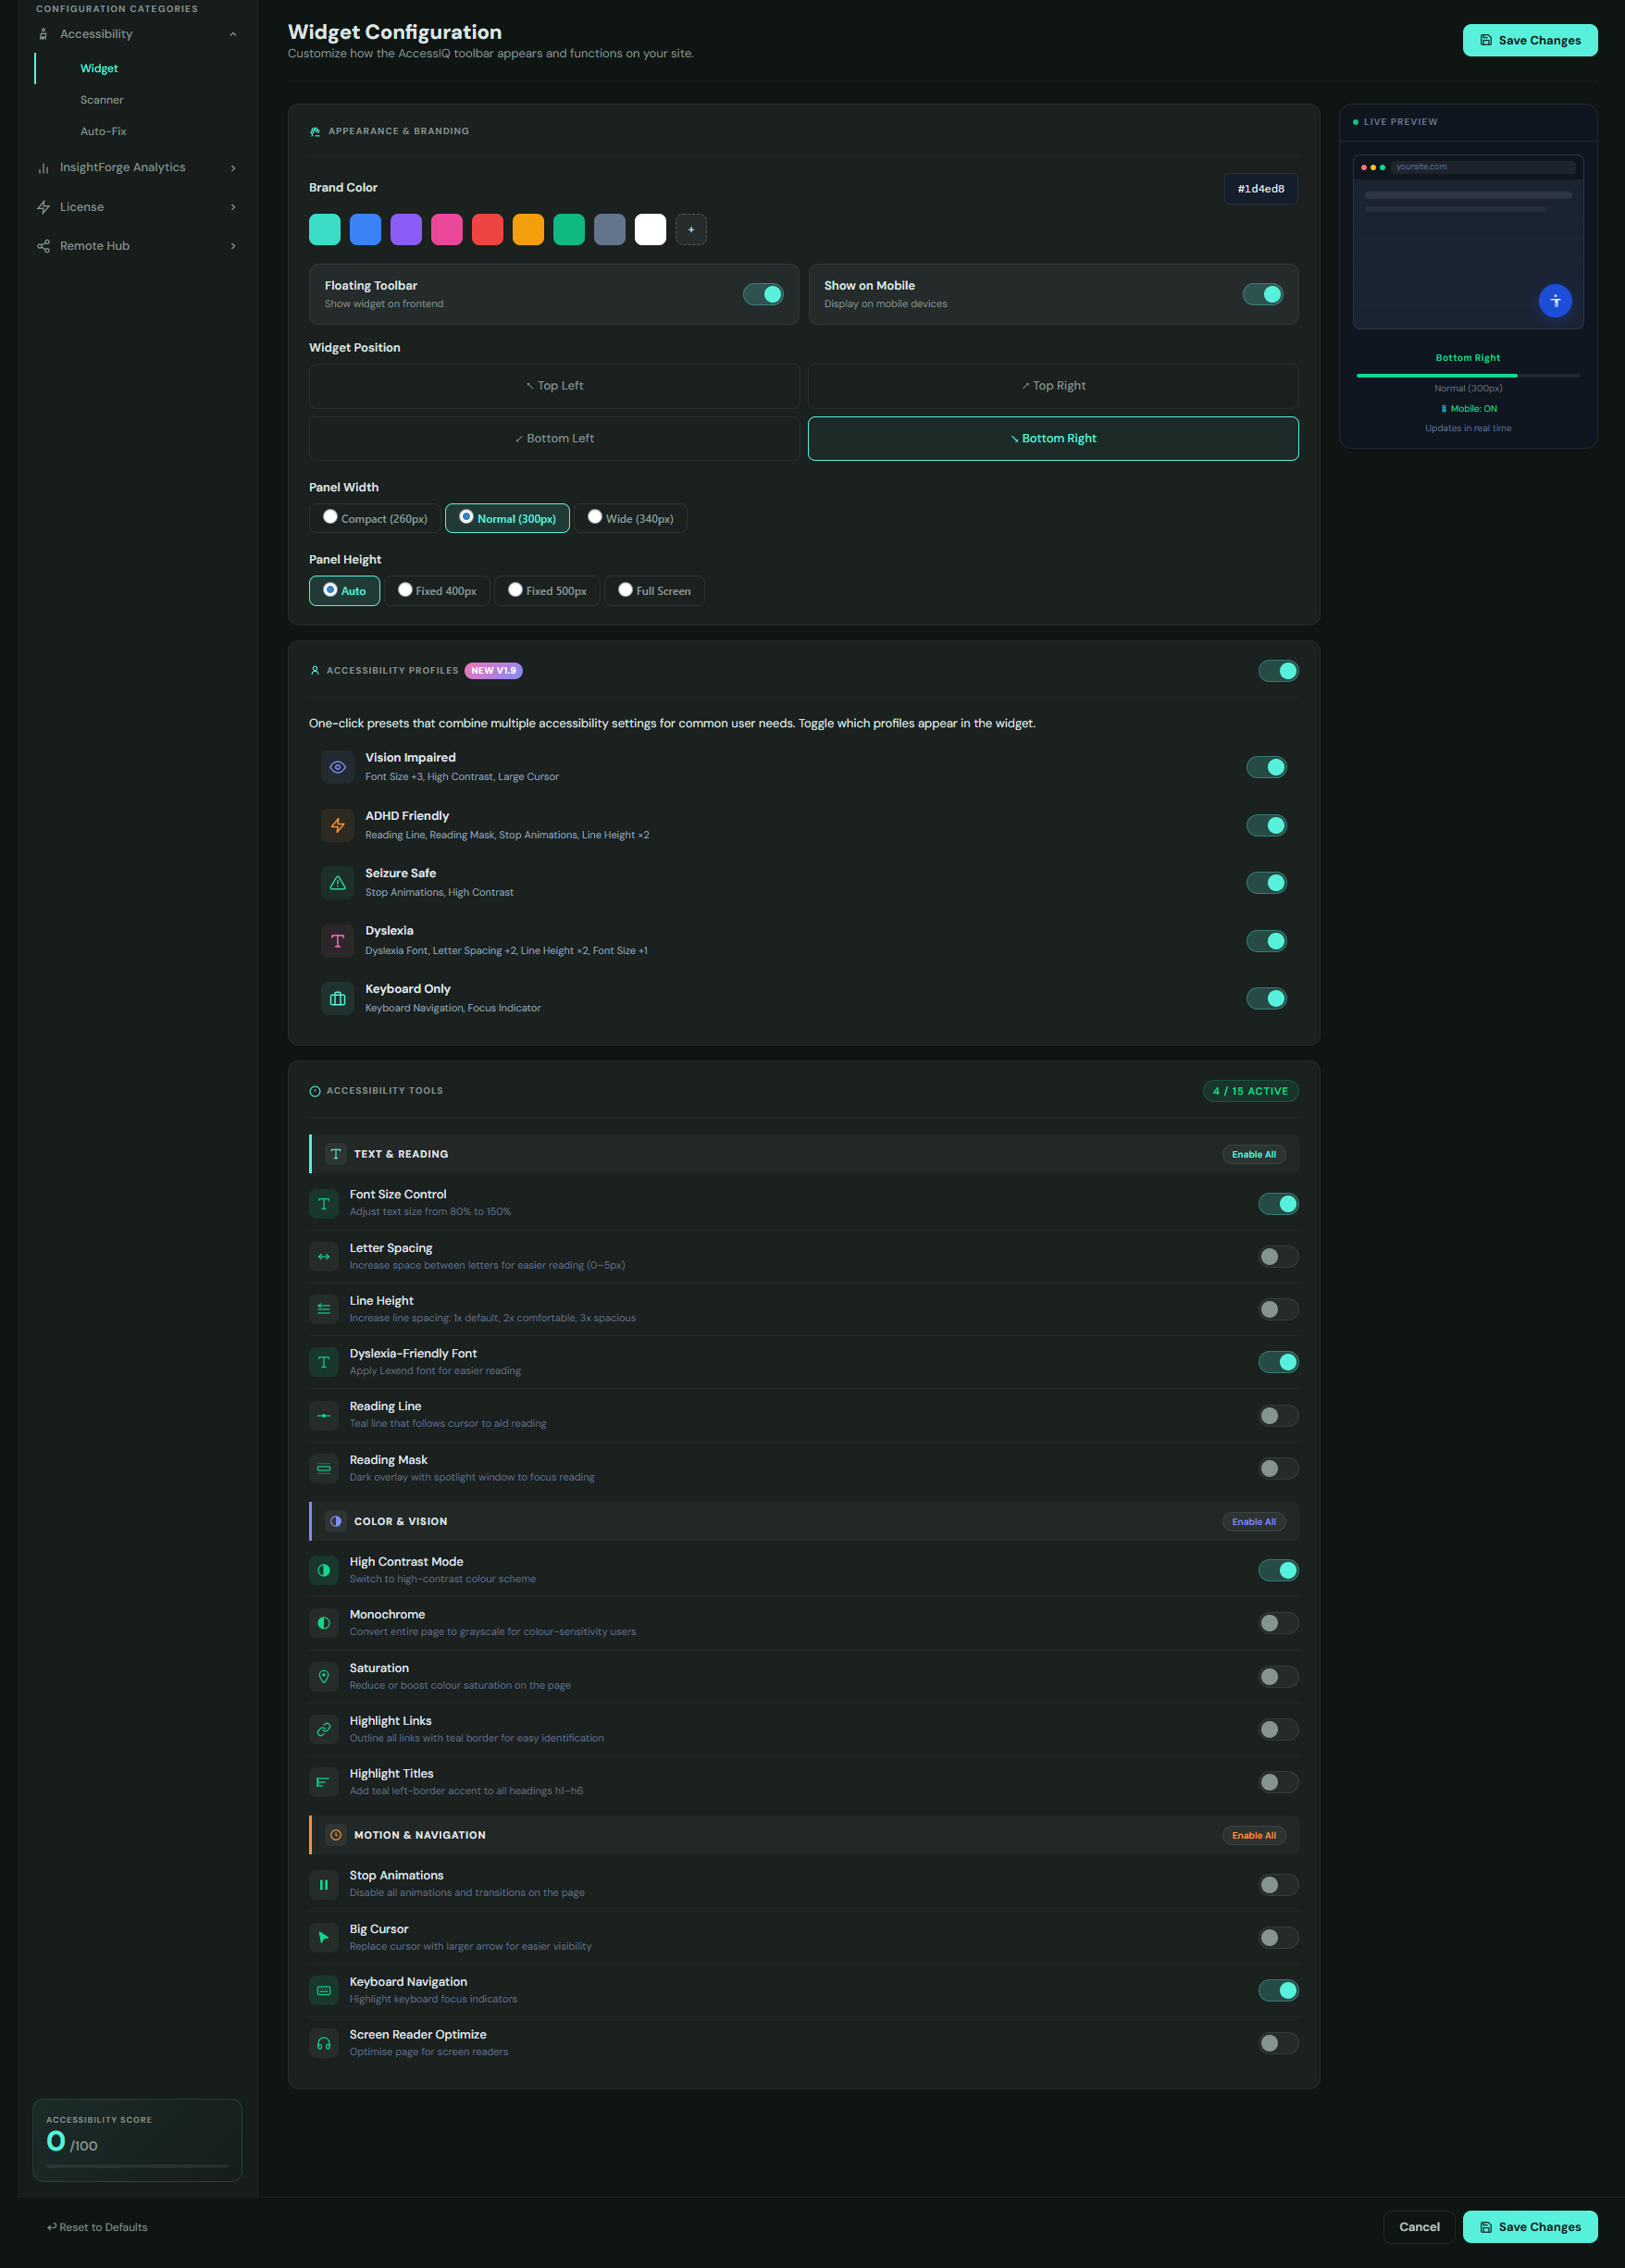Click the ADHD Friendly lightning icon
The height and width of the screenshot is (2268, 1625).
337,825
